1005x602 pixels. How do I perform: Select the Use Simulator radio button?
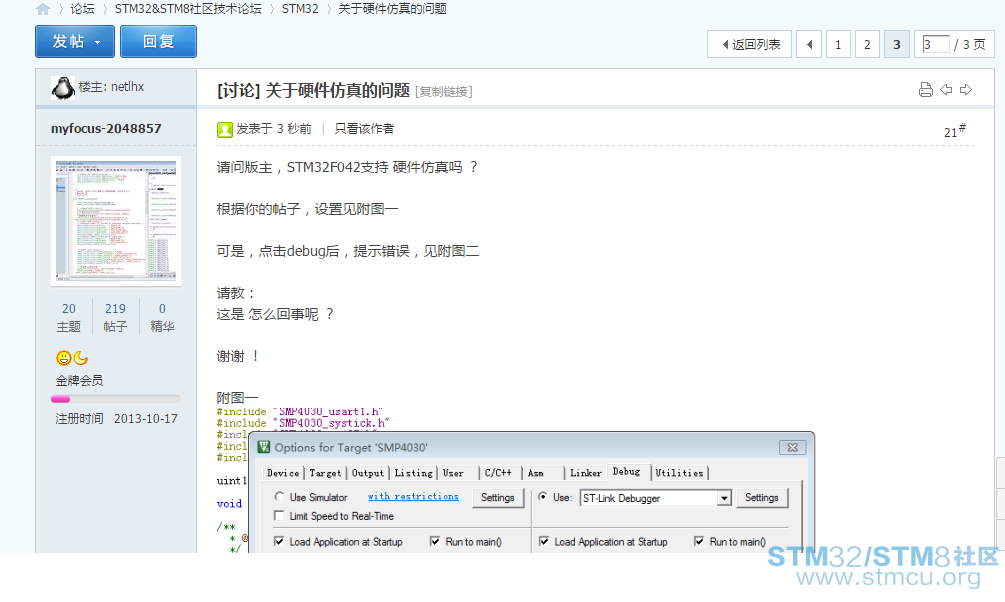click(279, 496)
